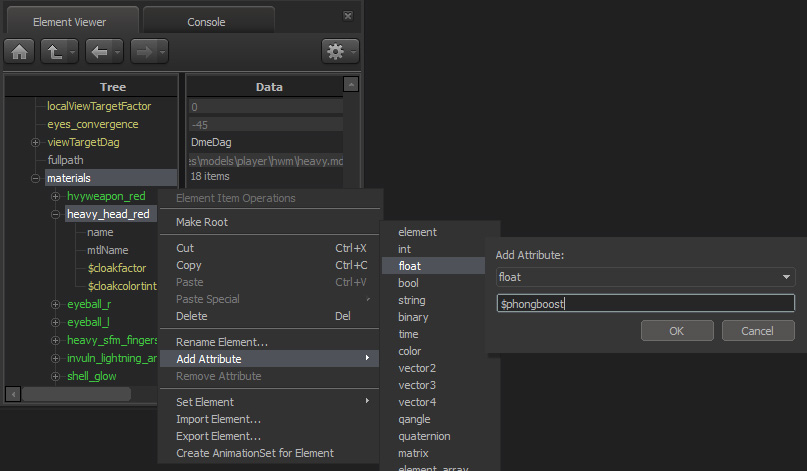The width and height of the screenshot is (807, 471).
Task: Click the up-one-level arrow icon
Action: pyautogui.click(x=55, y=51)
